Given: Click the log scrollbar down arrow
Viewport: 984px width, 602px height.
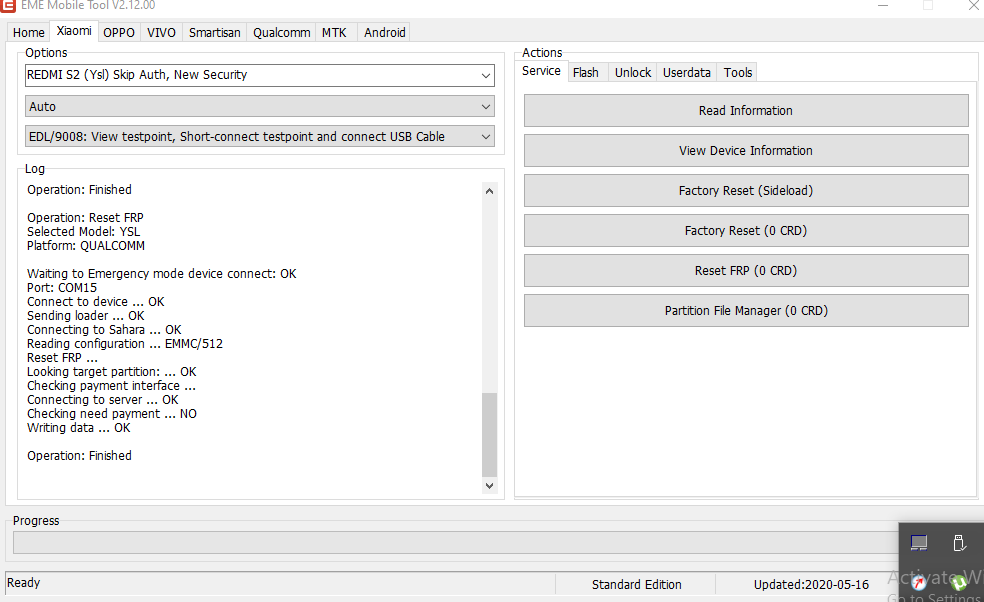Looking at the screenshot, I should [x=489, y=485].
